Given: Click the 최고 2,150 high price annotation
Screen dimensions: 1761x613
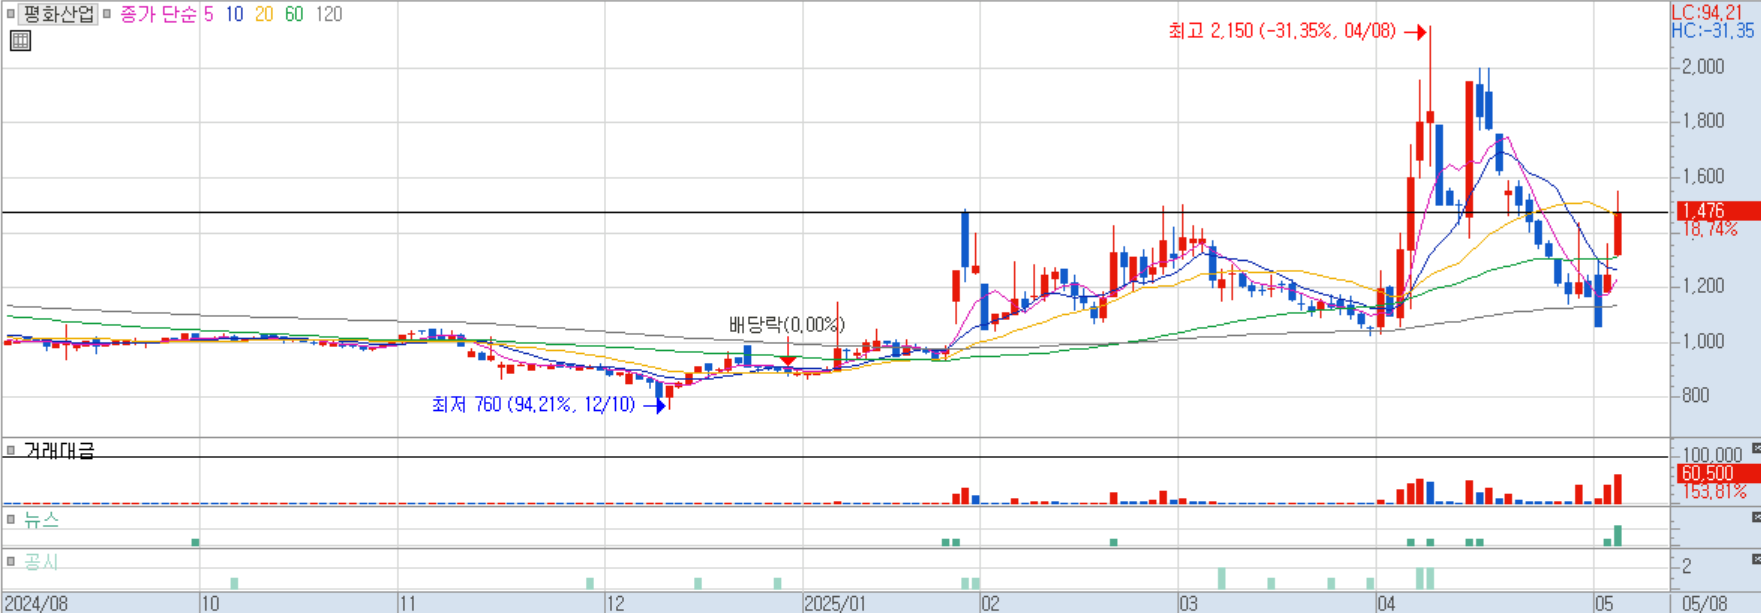Looking at the screenshot, I should (x=1283, y=31).
